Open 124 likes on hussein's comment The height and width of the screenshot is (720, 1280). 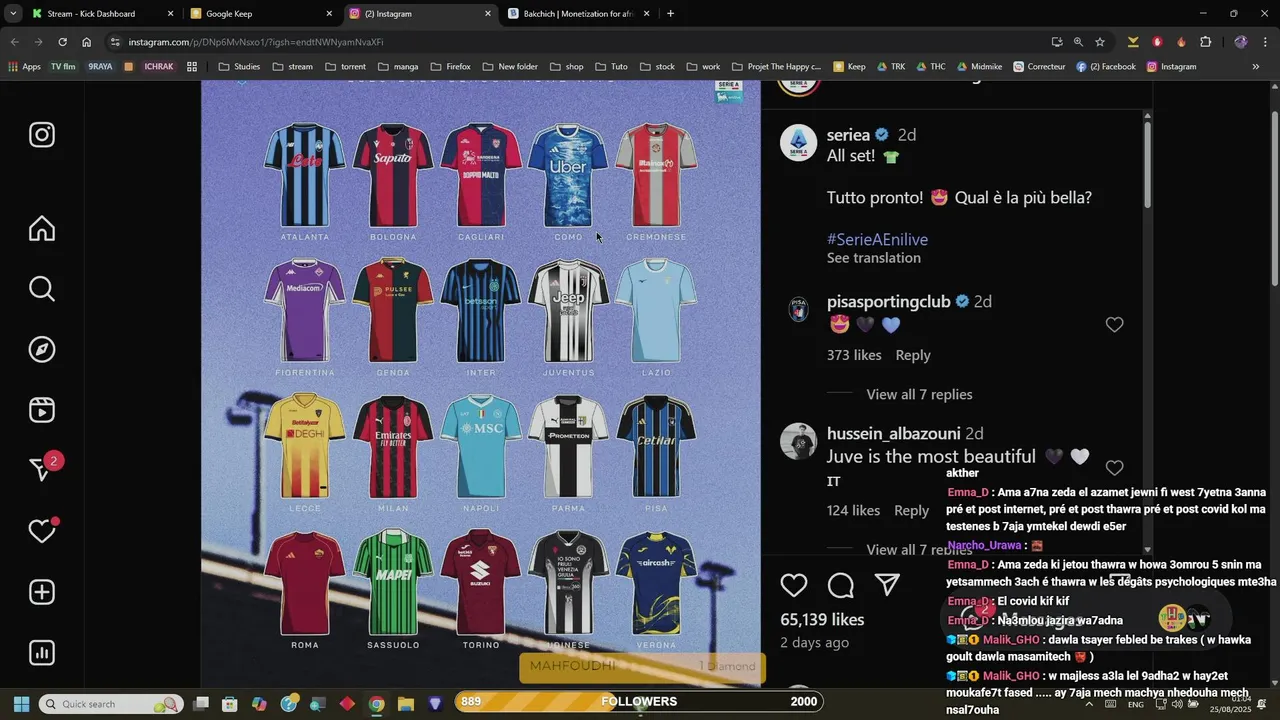coord(853,511)
